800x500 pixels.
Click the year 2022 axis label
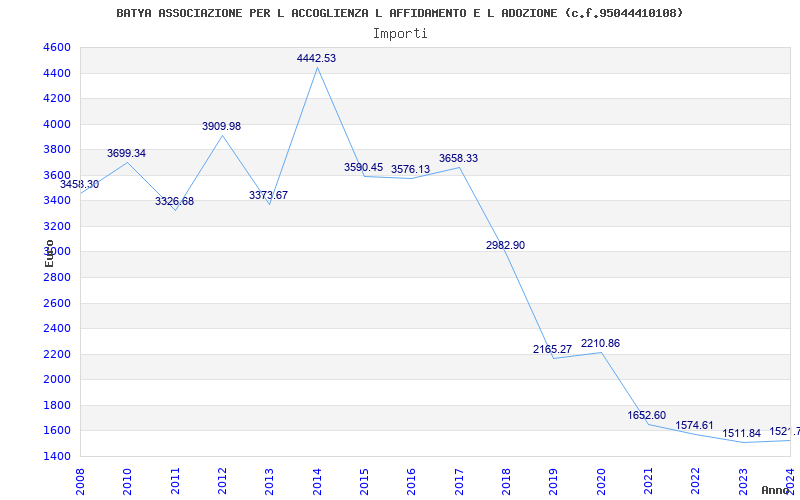(x=696, y=482)
